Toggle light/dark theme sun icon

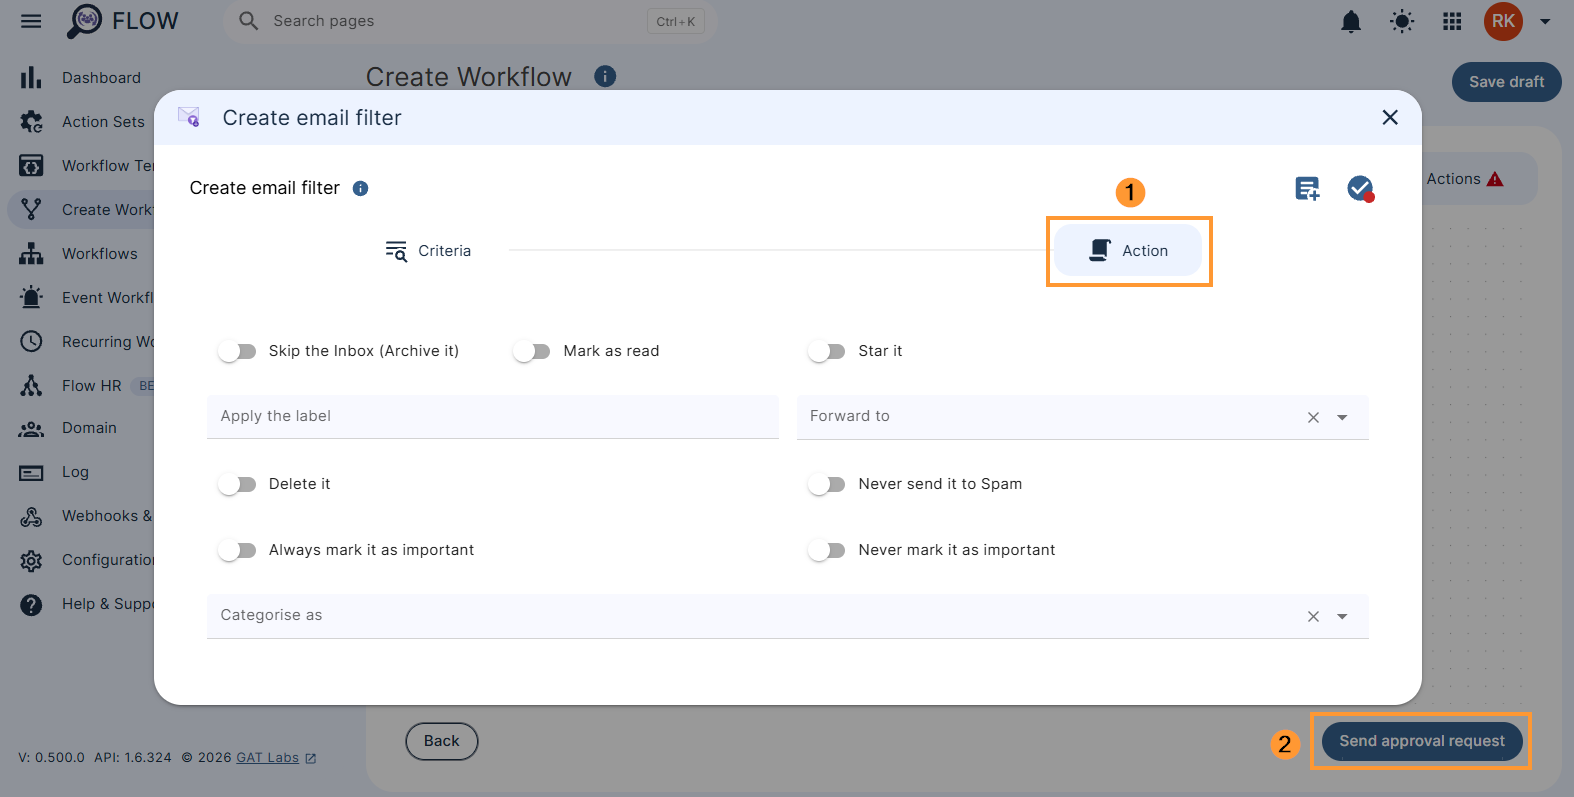pos(1402,21)
